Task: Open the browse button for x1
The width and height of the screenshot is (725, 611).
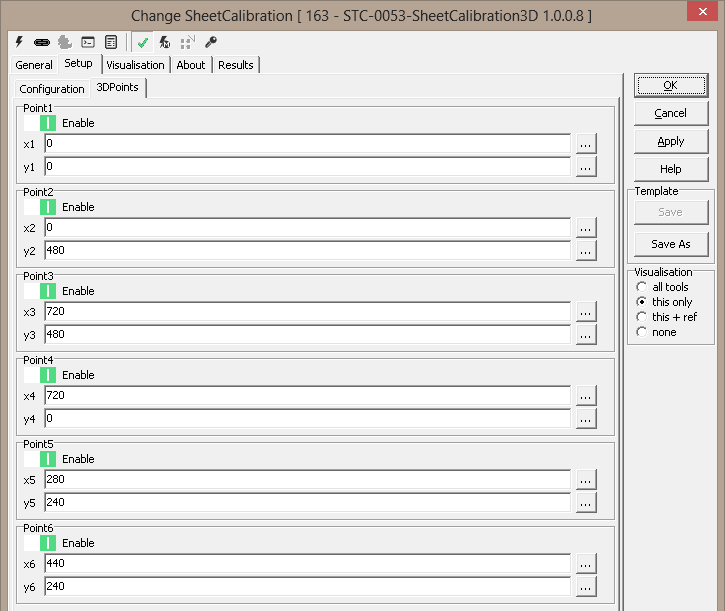Action: coord(586,144)
